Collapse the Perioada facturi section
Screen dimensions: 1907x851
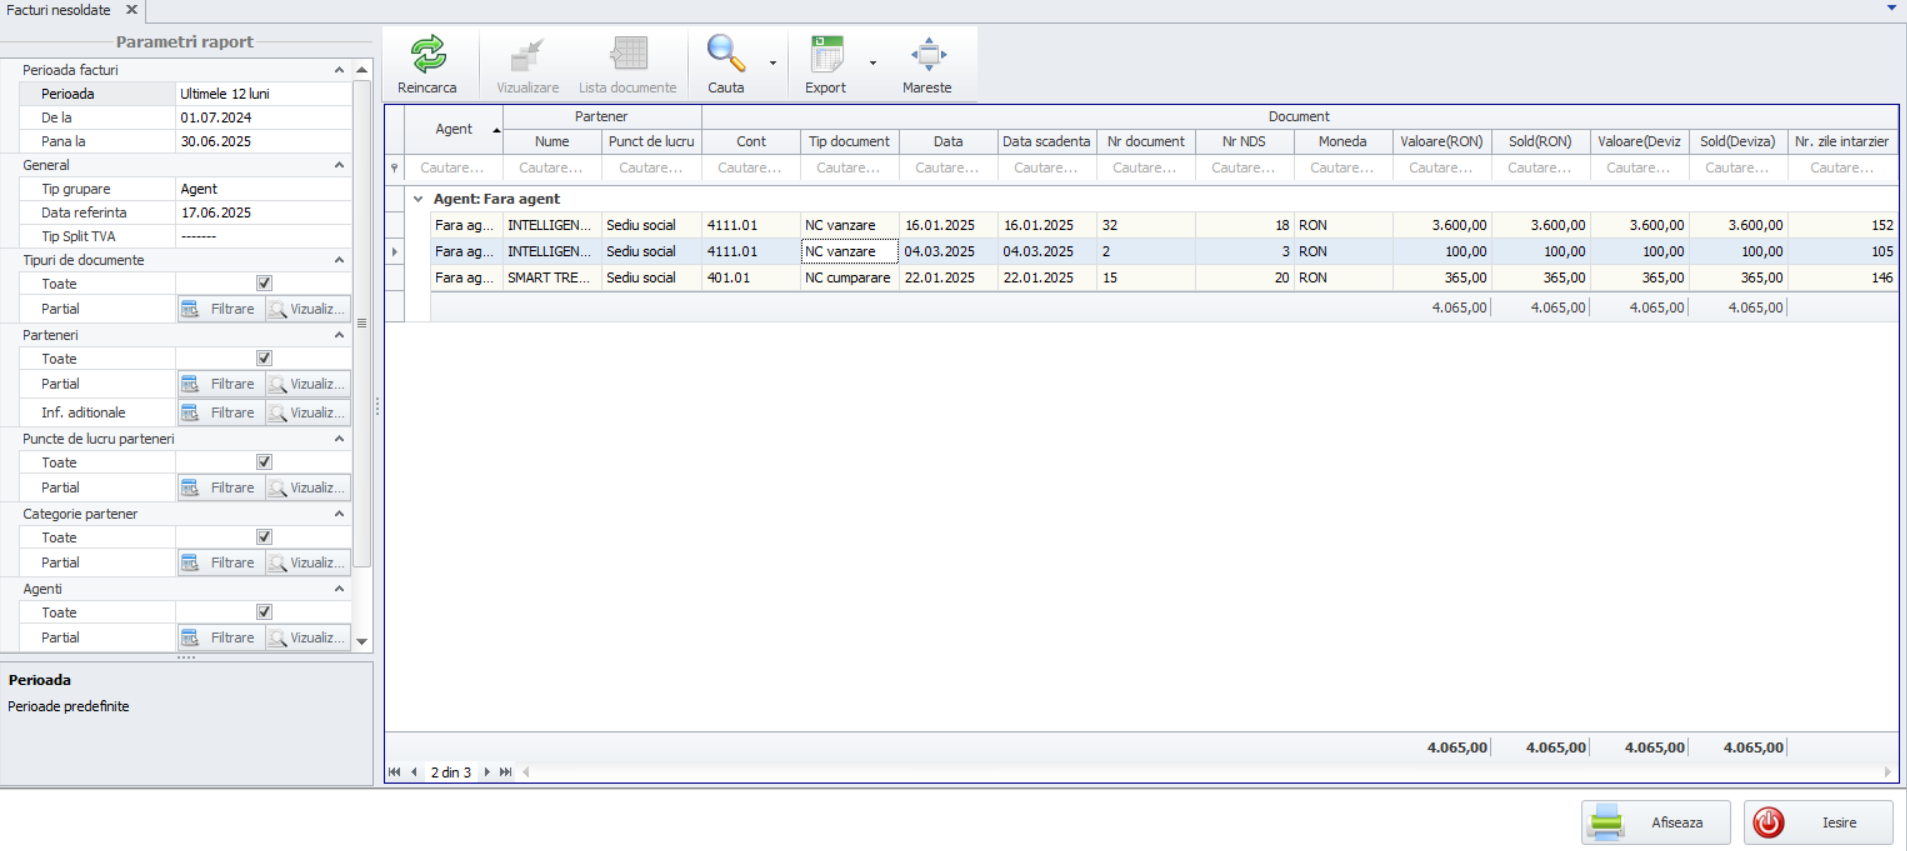(x=339, y=70)
